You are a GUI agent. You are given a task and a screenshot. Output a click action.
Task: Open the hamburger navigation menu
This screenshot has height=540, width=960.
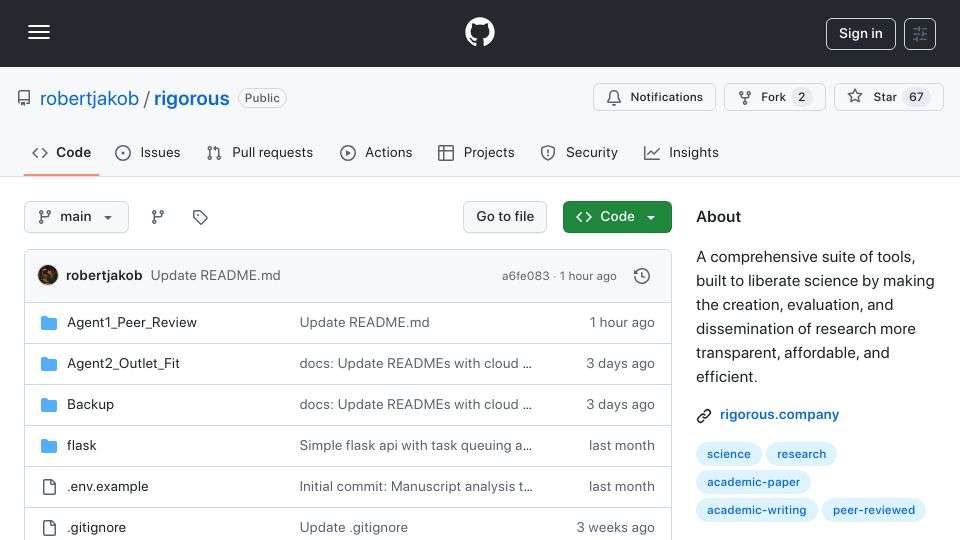pos(39,32)
